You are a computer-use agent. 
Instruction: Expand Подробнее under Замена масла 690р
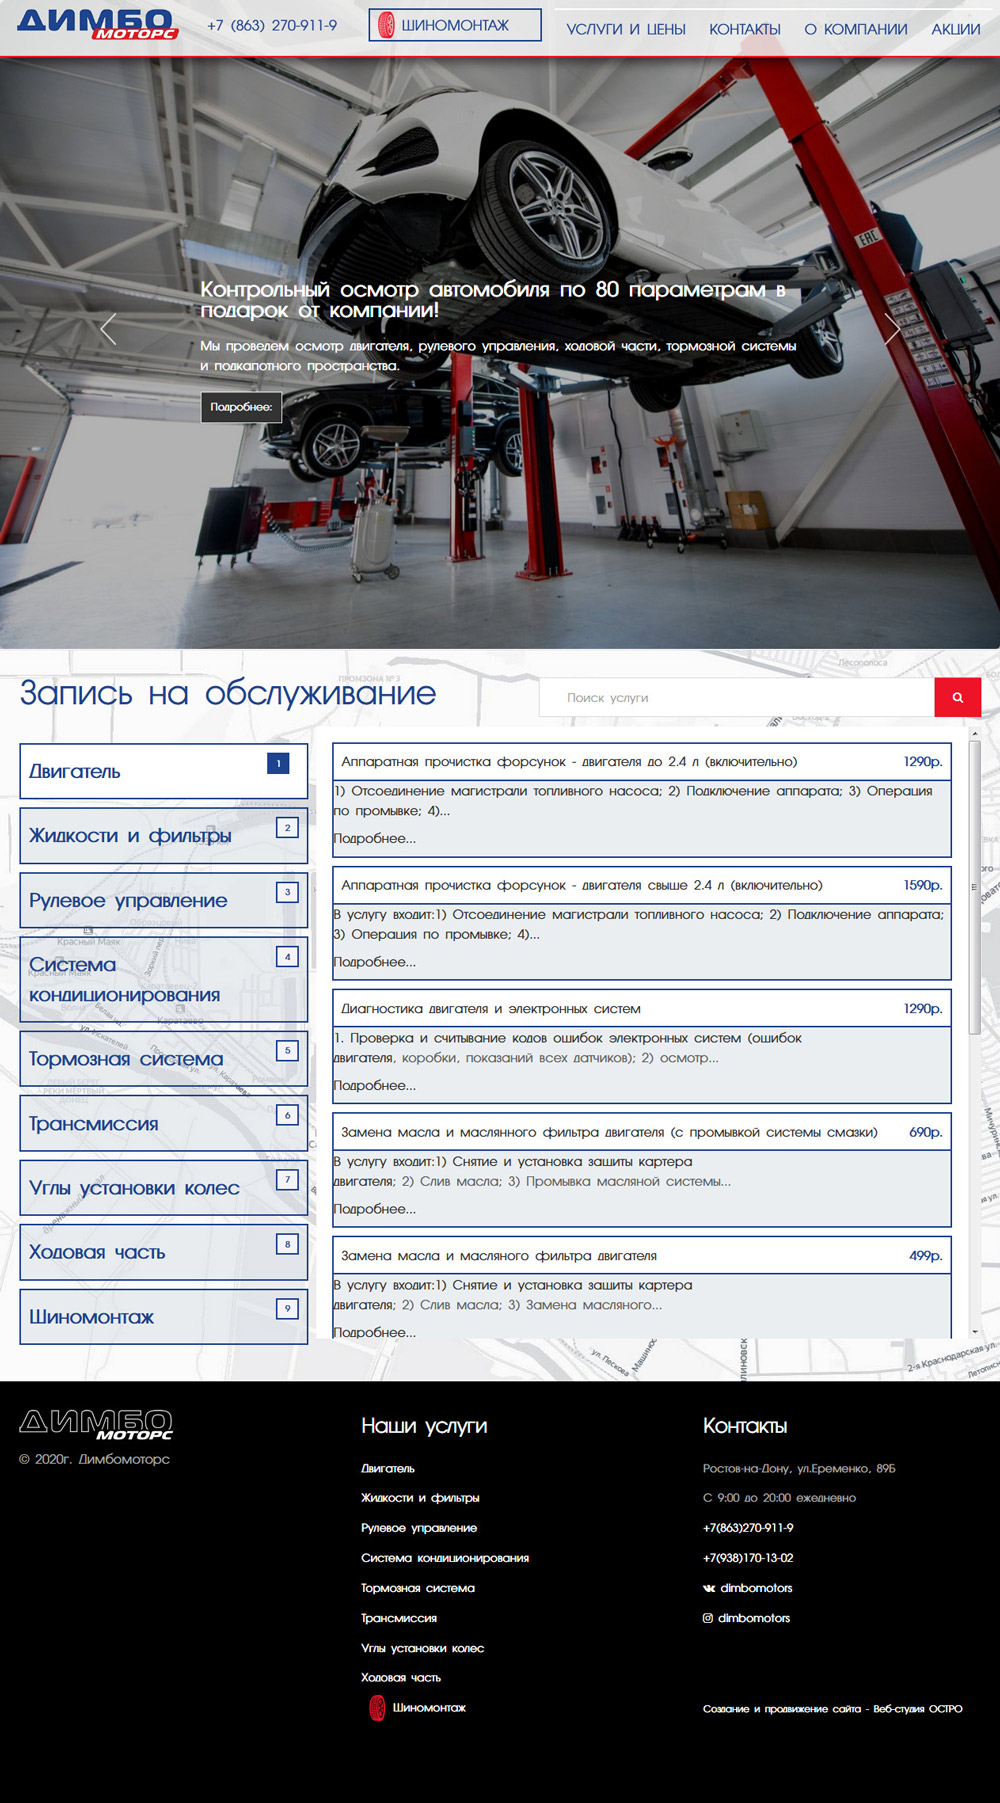[x=375, y=1209]
